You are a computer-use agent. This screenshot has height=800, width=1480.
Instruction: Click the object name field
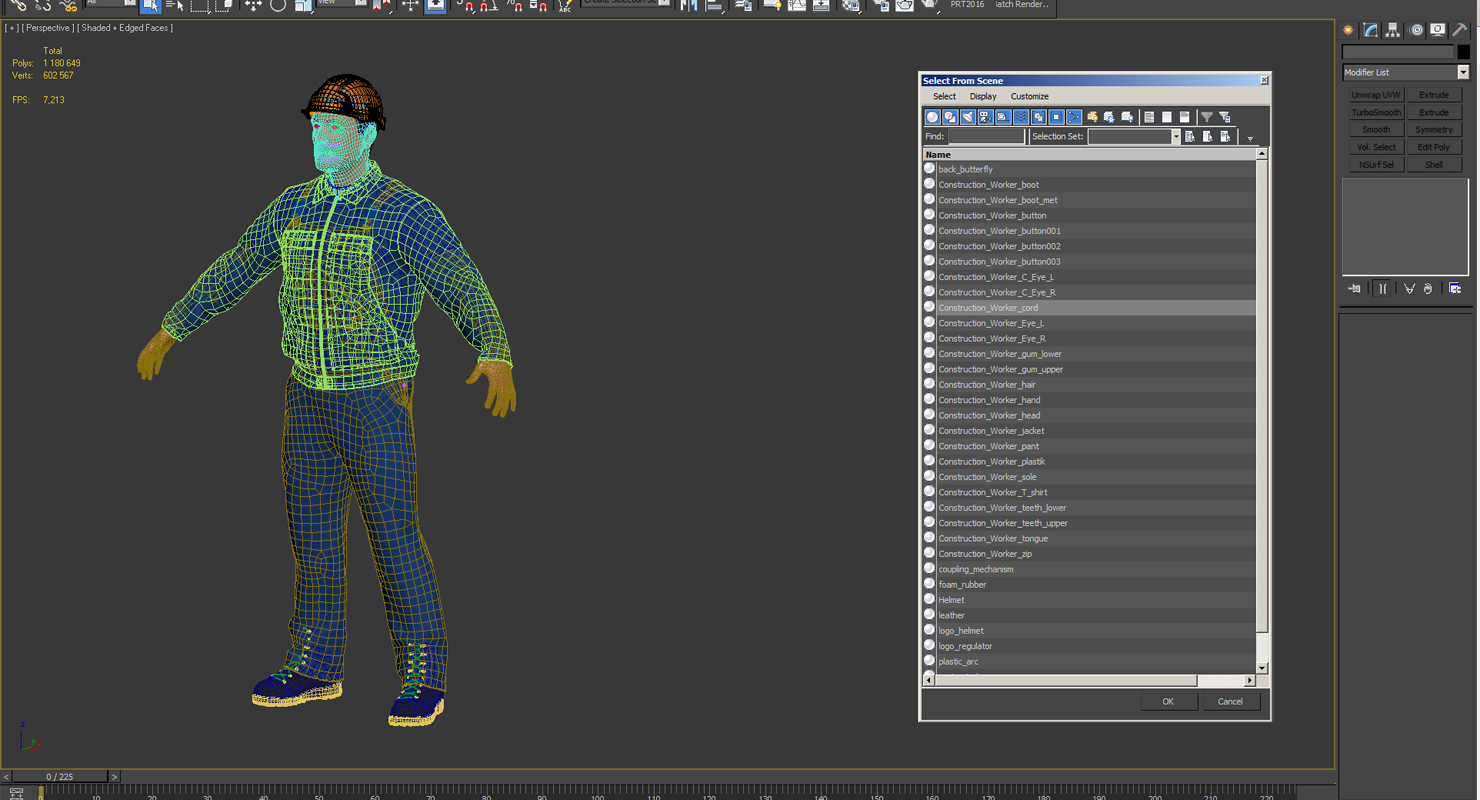1398,52
